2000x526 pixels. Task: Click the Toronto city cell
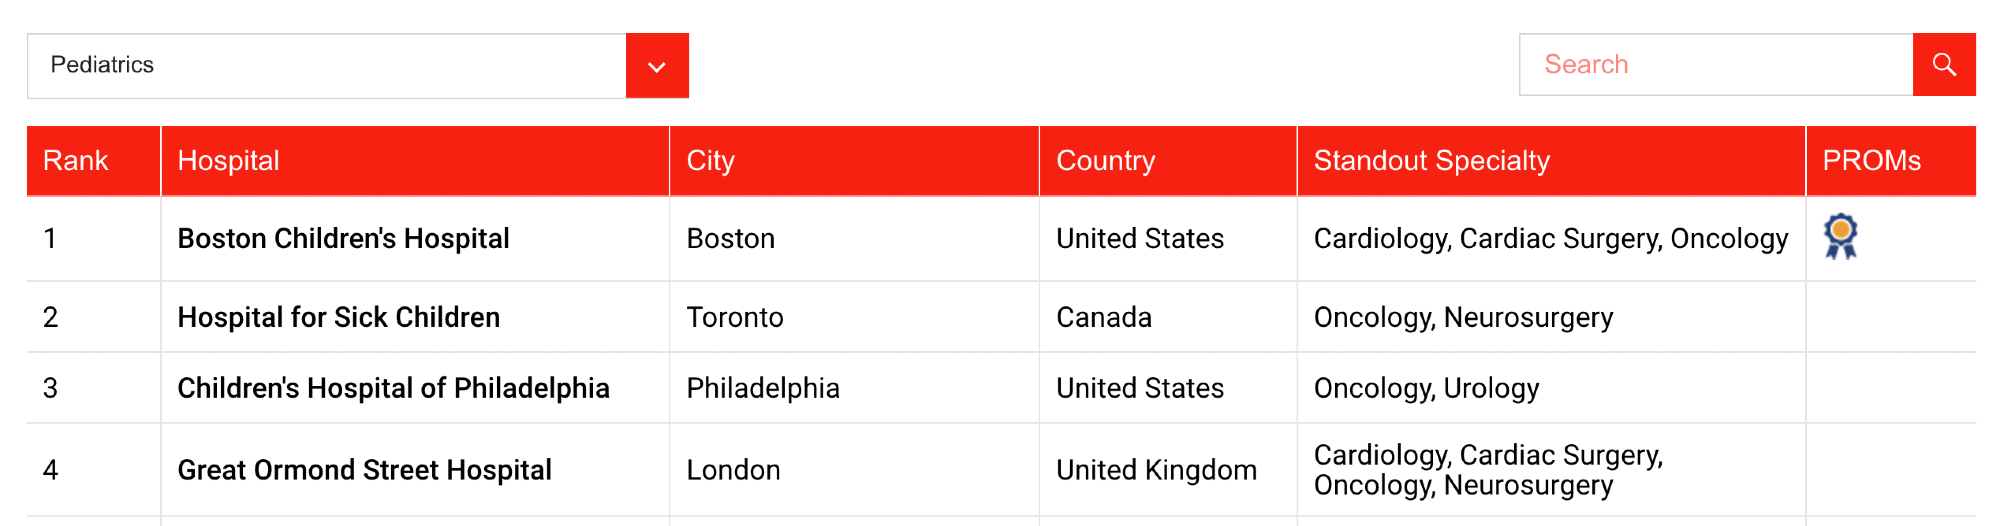point(735,318)
